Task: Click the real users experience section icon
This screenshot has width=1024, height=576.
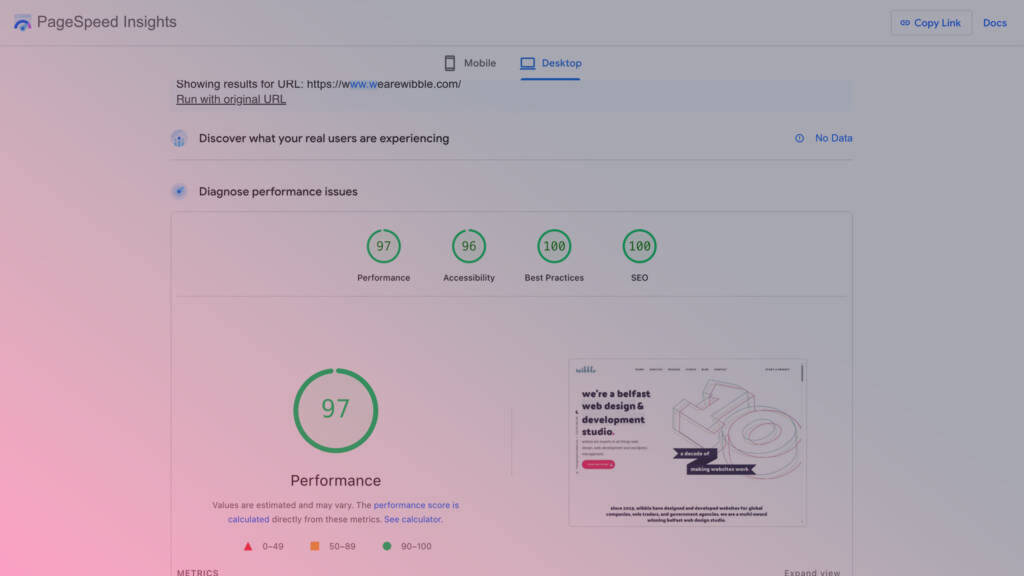Action: [x=179, y=139]
